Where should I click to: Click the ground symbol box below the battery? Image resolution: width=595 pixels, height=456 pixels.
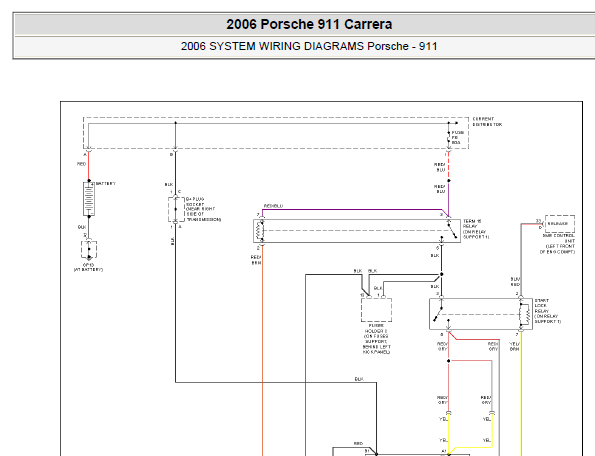click(x=89, y=250)
